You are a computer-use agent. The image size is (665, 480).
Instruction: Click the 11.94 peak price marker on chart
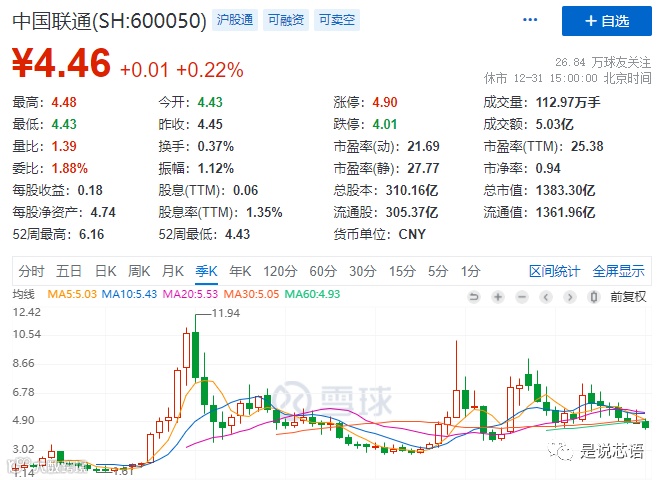pos(226,313)
